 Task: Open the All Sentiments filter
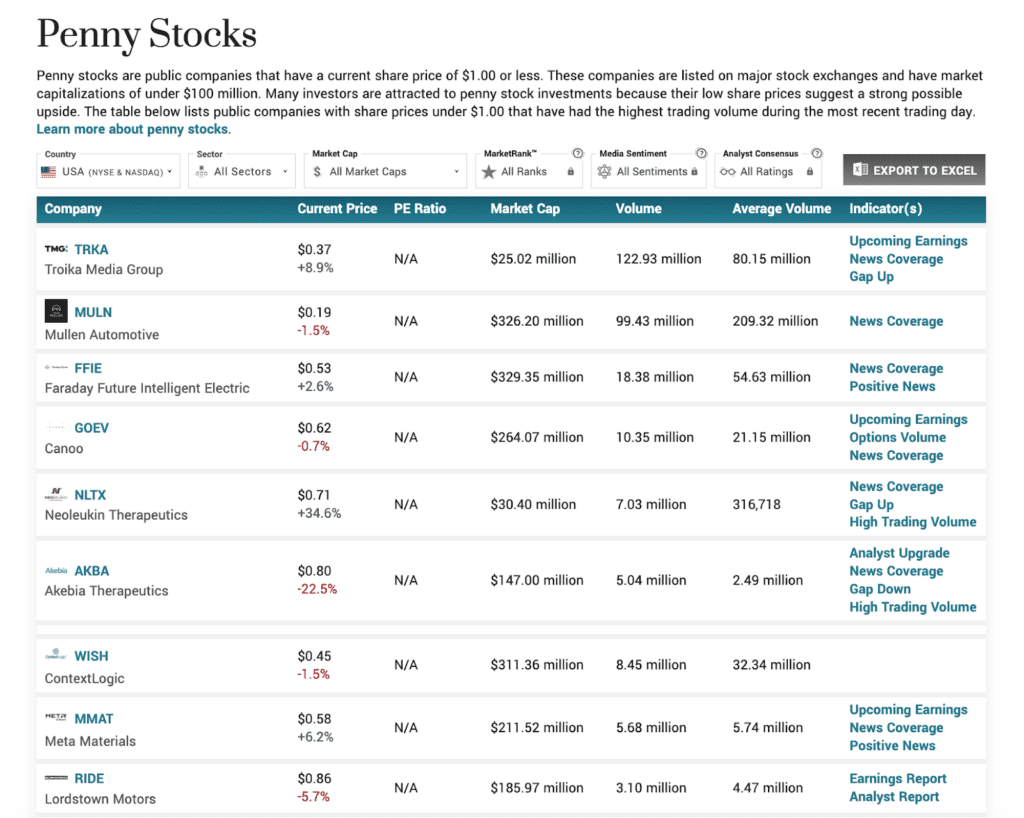pos(647,171)
